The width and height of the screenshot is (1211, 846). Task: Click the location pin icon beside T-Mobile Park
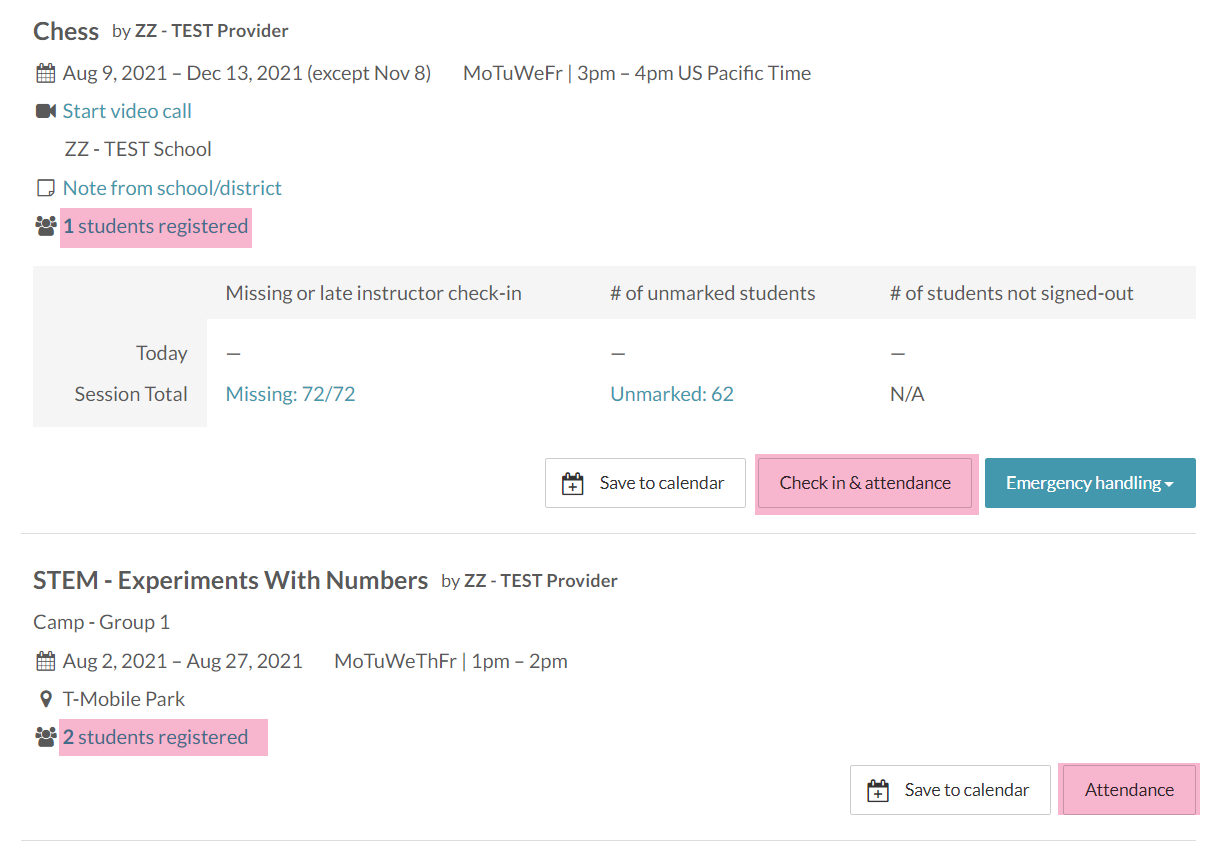[x=45, y=699]
